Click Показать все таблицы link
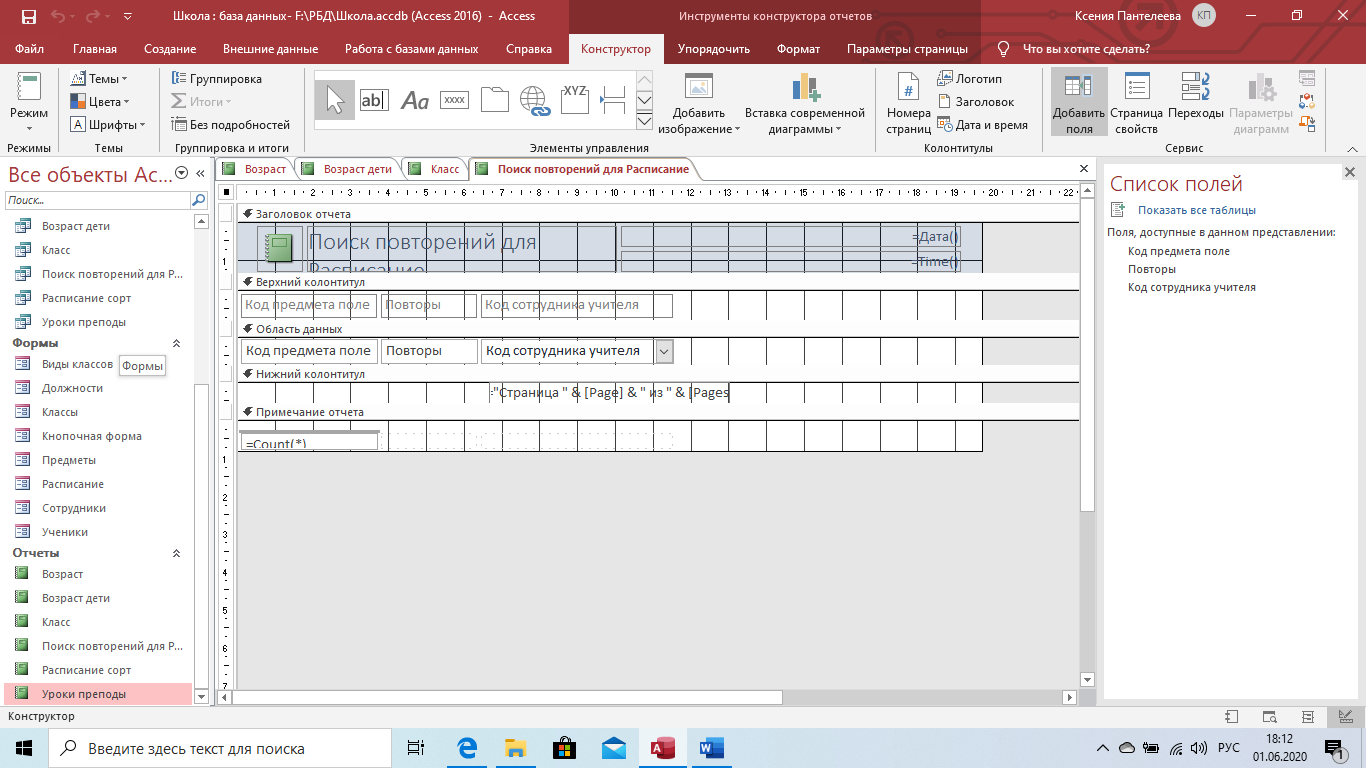The image size is (1366, 768). (x=1197, y=210)
